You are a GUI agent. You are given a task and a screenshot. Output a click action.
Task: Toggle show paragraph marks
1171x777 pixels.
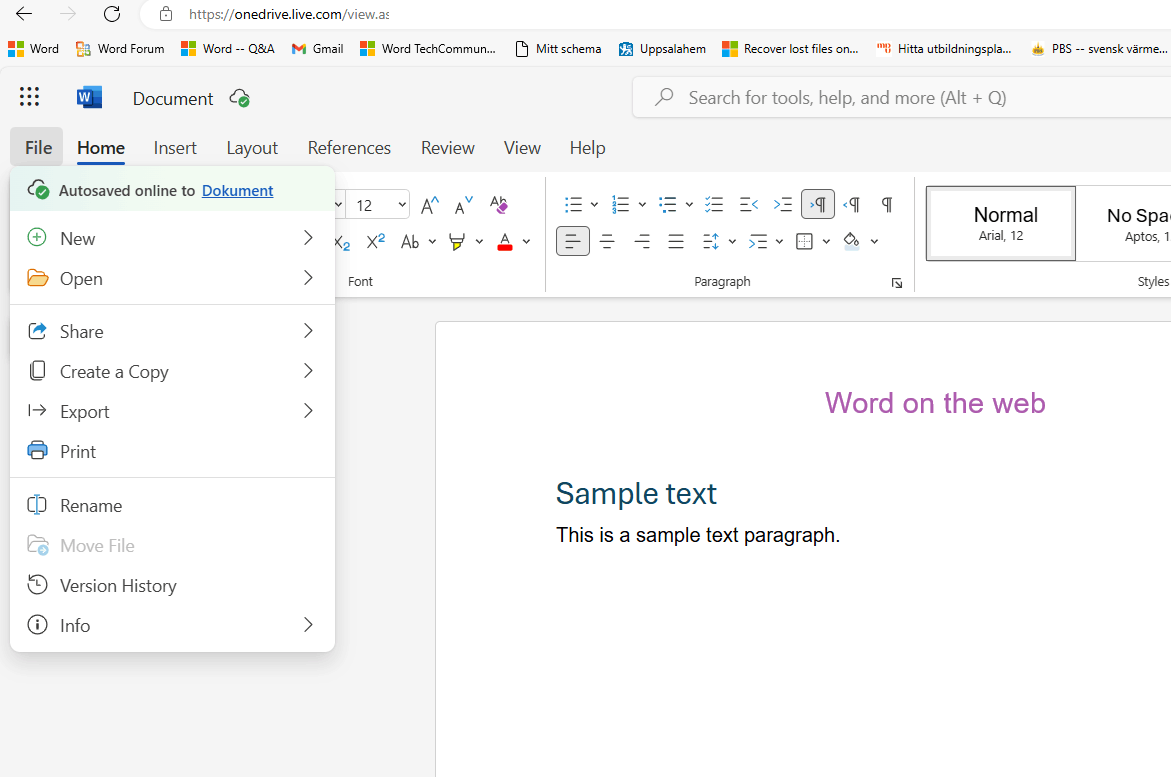click(887, 205)
